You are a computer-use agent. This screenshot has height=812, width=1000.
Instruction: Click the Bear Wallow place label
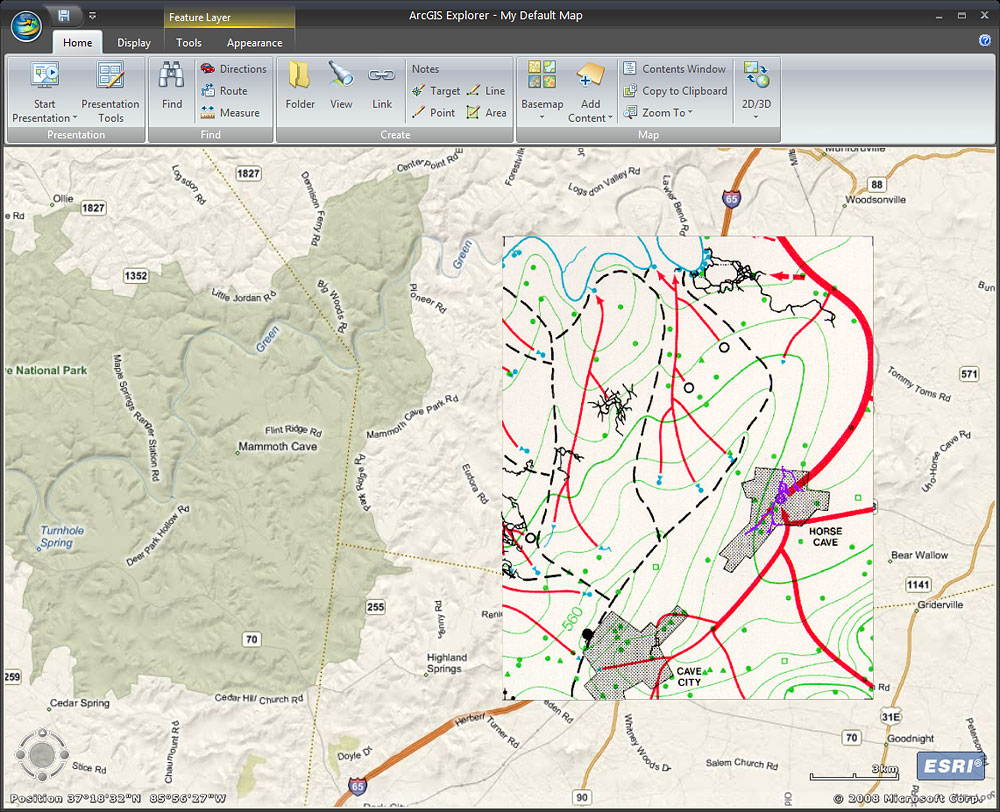point(919,555)
